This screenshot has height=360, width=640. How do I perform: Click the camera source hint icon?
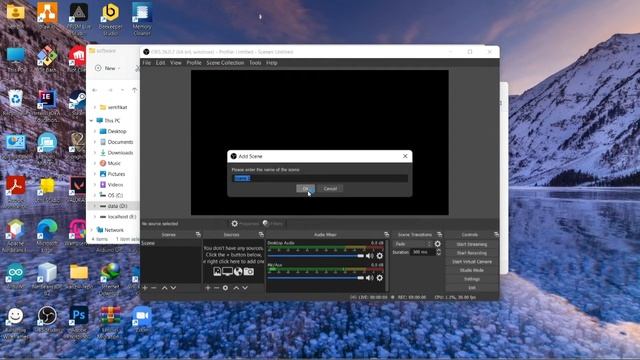tap(249, 271)
